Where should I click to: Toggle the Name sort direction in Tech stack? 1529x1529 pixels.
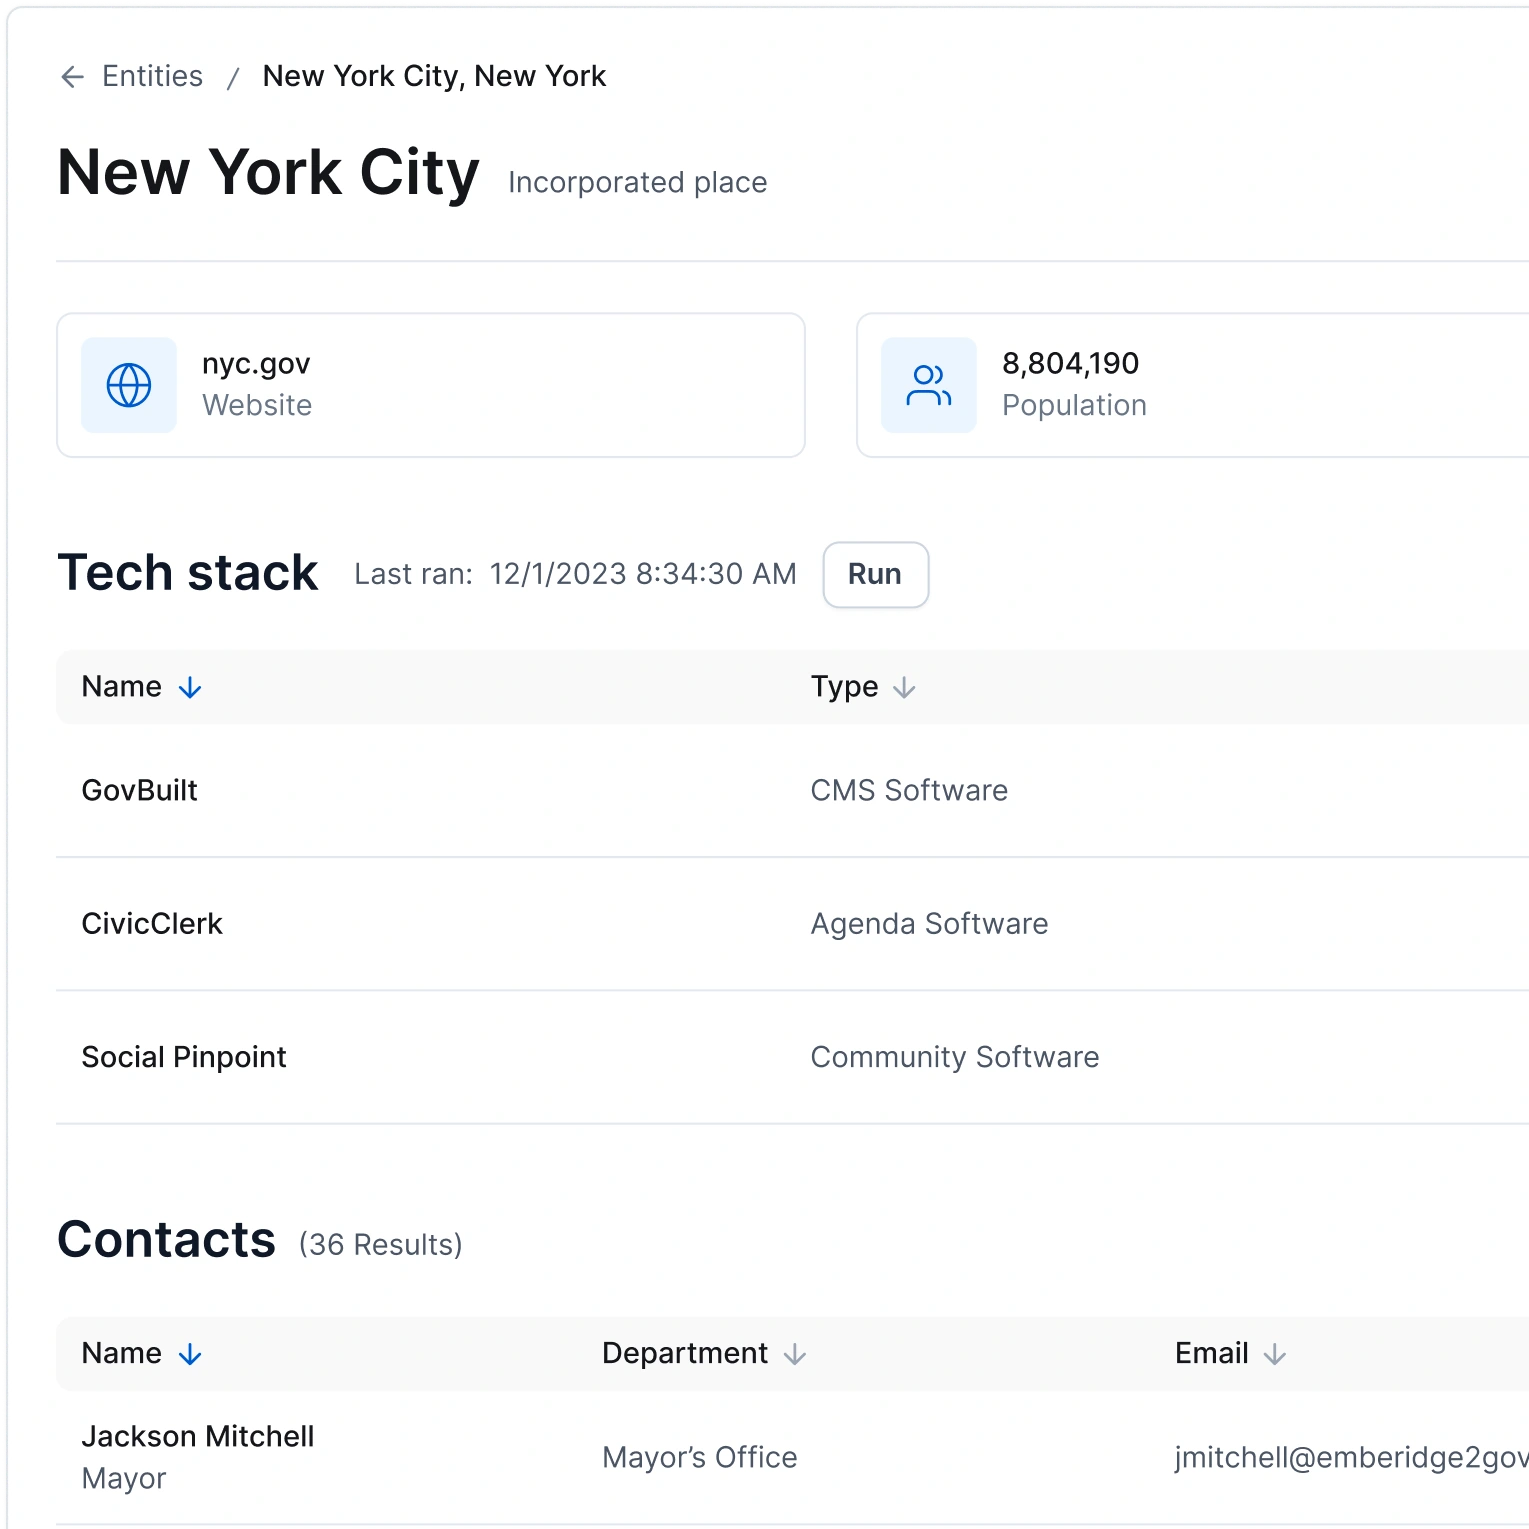pos(188,687)
